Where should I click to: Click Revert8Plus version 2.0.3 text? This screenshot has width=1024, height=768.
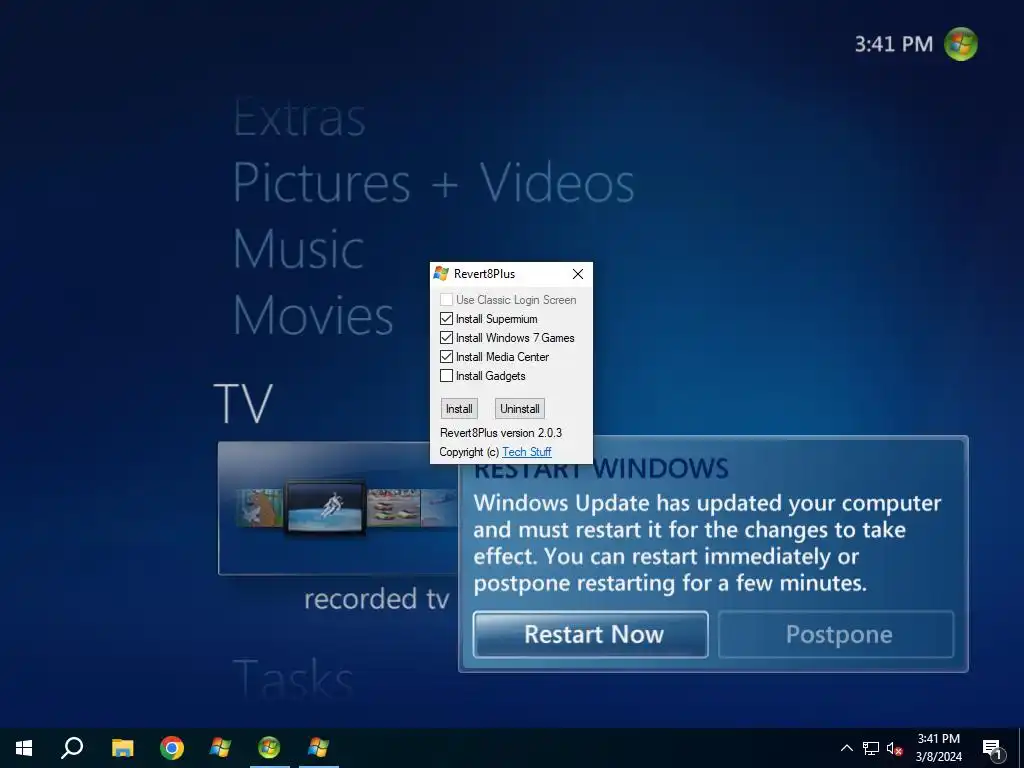(x=501, y=433)
